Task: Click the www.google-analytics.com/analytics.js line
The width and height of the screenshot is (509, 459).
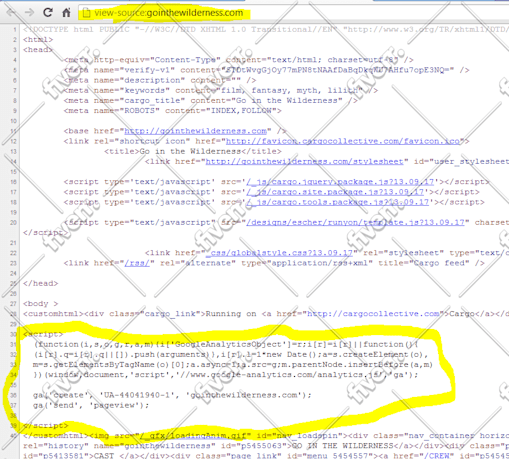Action: (x=226, y=375)
